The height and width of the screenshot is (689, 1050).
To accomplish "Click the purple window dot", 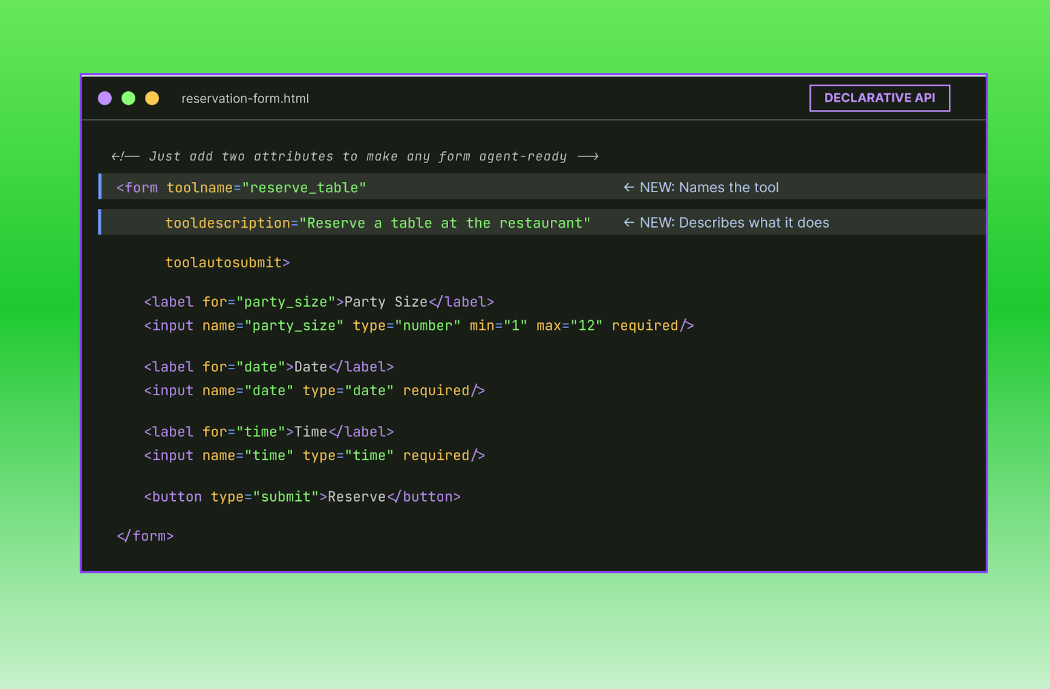I will (105, 98).
